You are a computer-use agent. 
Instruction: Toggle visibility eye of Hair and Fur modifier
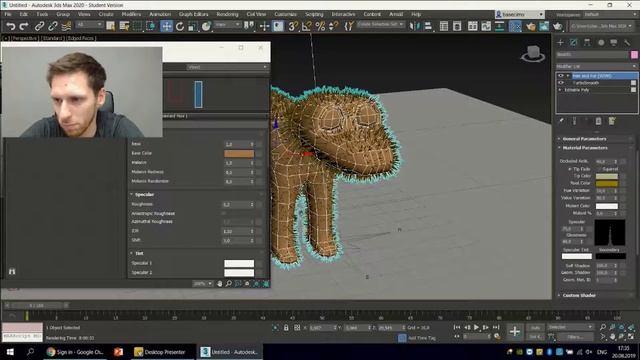click(x=561, y=76)
